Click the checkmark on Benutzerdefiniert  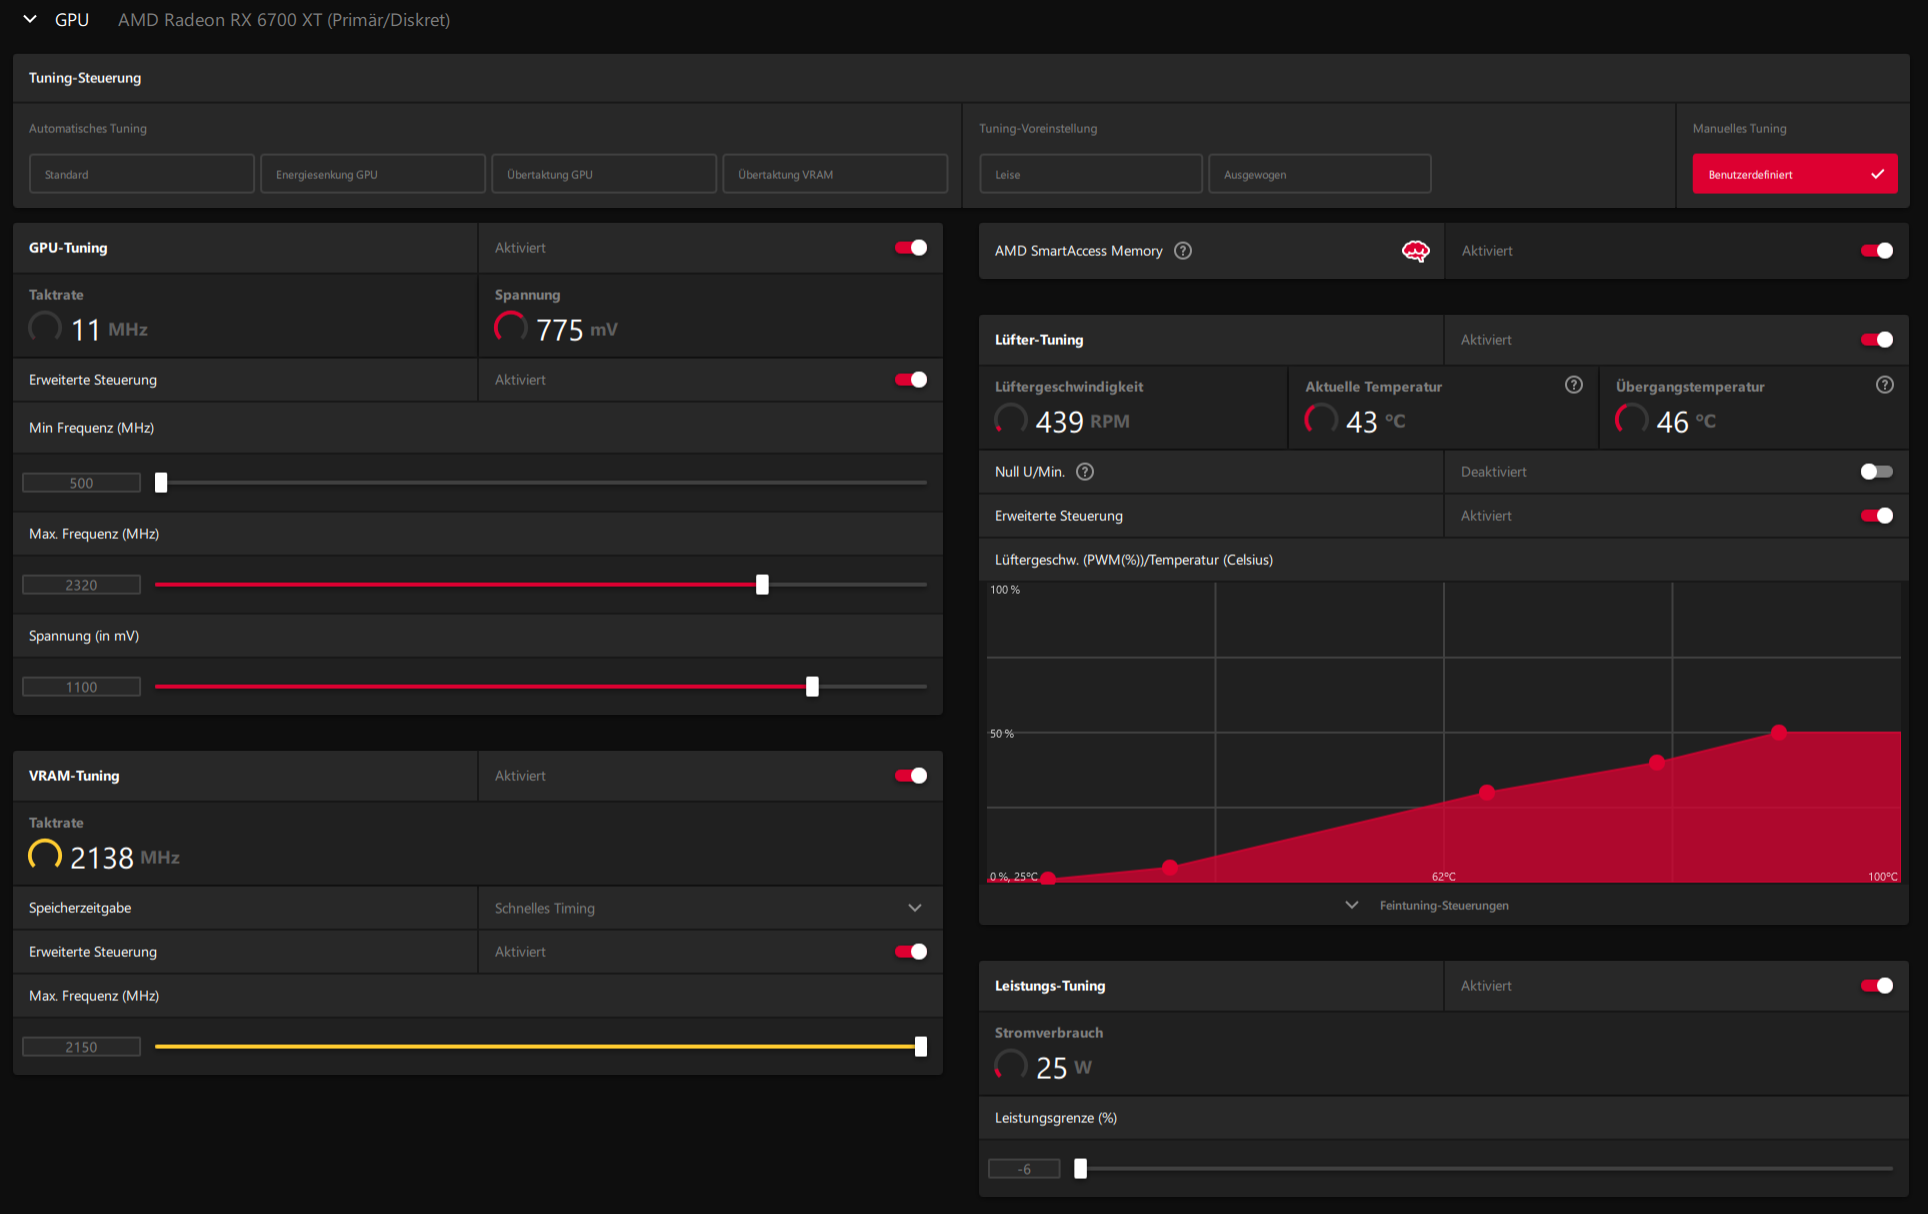click(x=1878, y=174)
